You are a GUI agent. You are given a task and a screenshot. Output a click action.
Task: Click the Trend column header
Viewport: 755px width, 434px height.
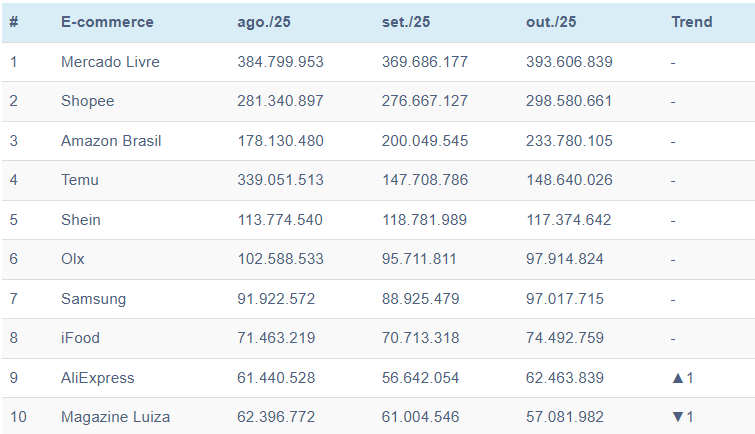click(692, 22)
